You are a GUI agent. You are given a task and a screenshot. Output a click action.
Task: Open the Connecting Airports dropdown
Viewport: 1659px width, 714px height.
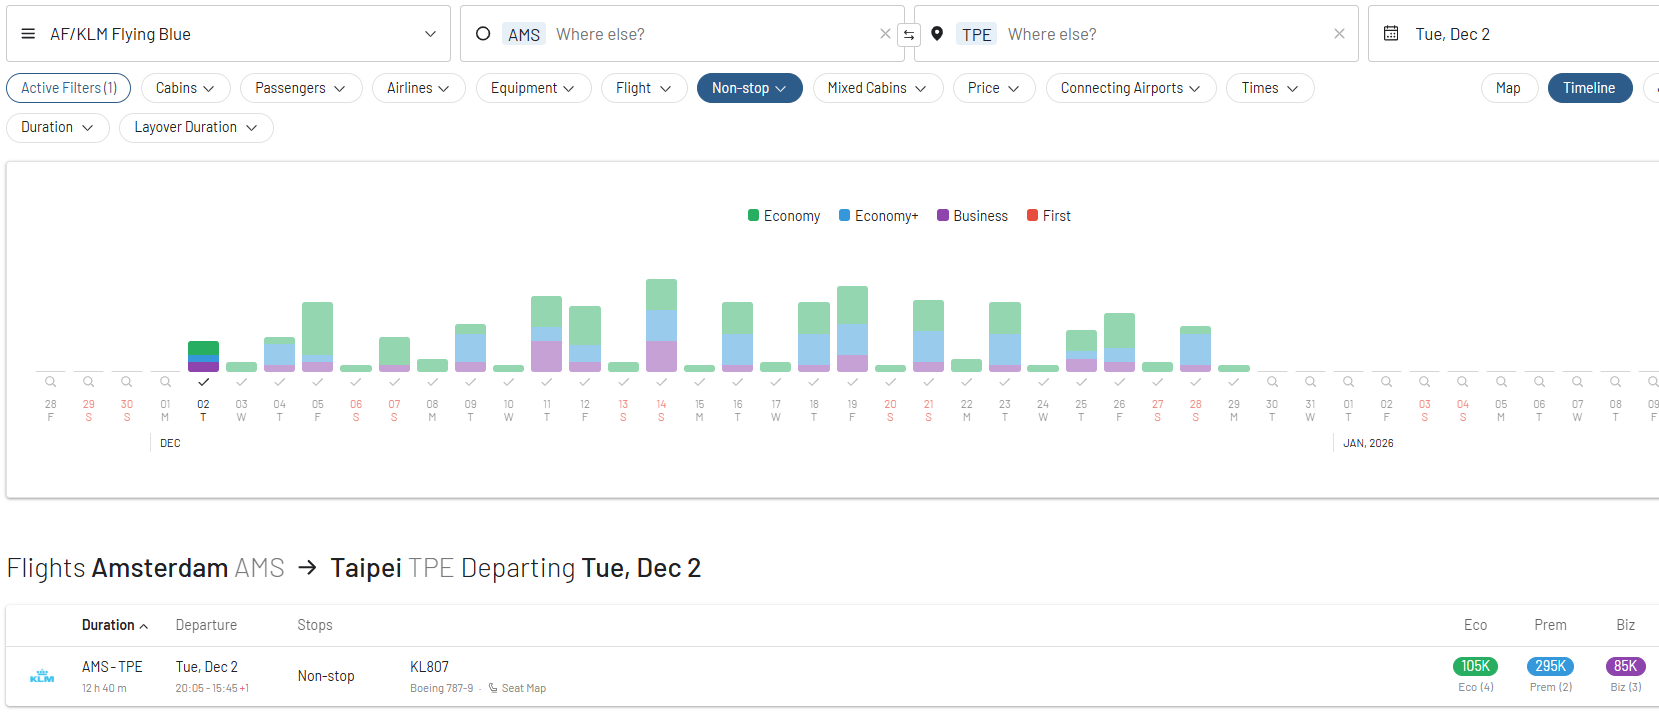pyautogui.click(x=1130, y=88)
